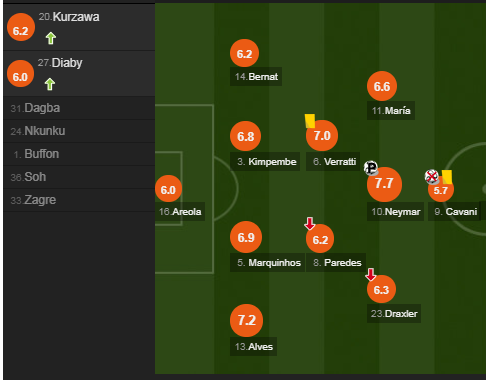Select Buffon in the substitutes list

coord(79,154)
